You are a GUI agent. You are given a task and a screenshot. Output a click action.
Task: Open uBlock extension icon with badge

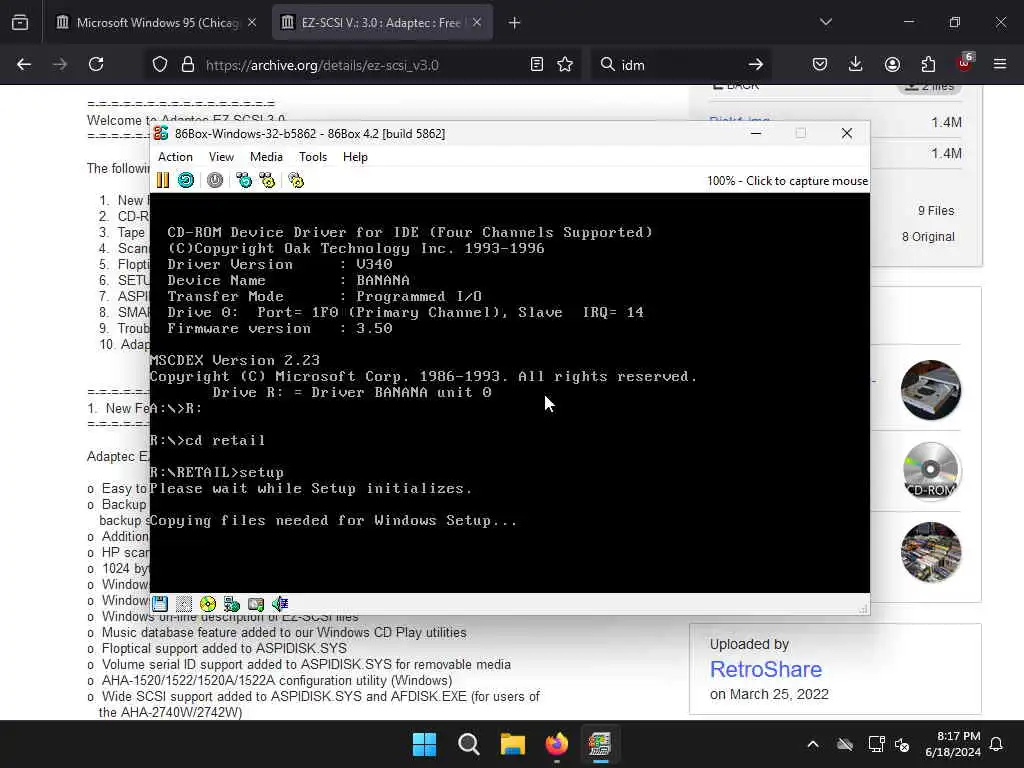click(965, 63)
